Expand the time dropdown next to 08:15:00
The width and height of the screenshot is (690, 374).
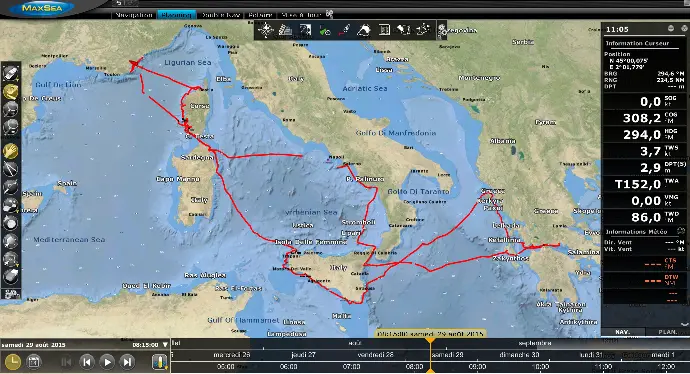[165, 345]
